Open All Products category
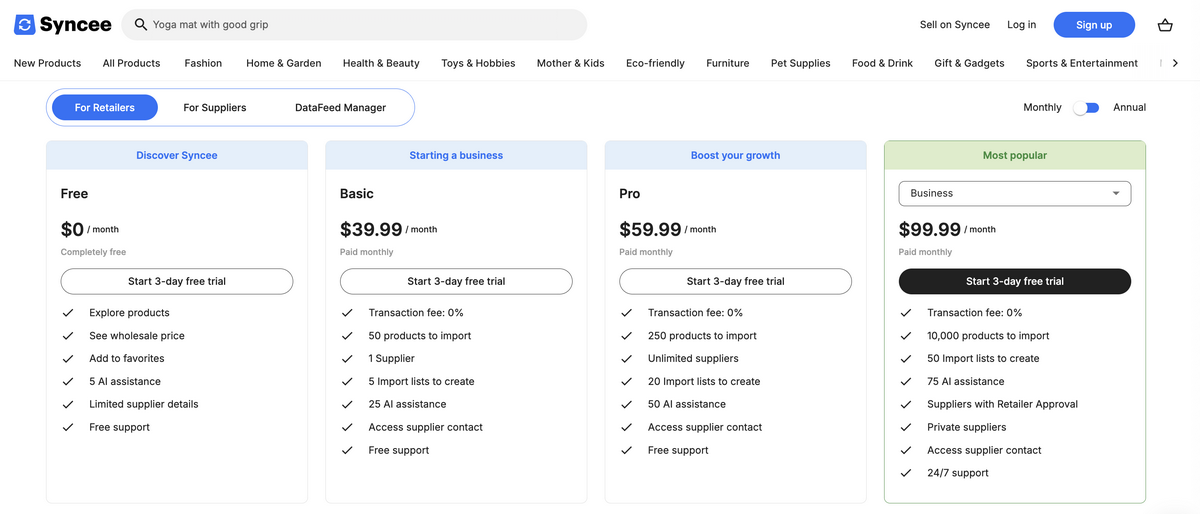Image resolution: width=1200 pixels, height=514 pixels. pyautogui.click(x=131, y=63)
